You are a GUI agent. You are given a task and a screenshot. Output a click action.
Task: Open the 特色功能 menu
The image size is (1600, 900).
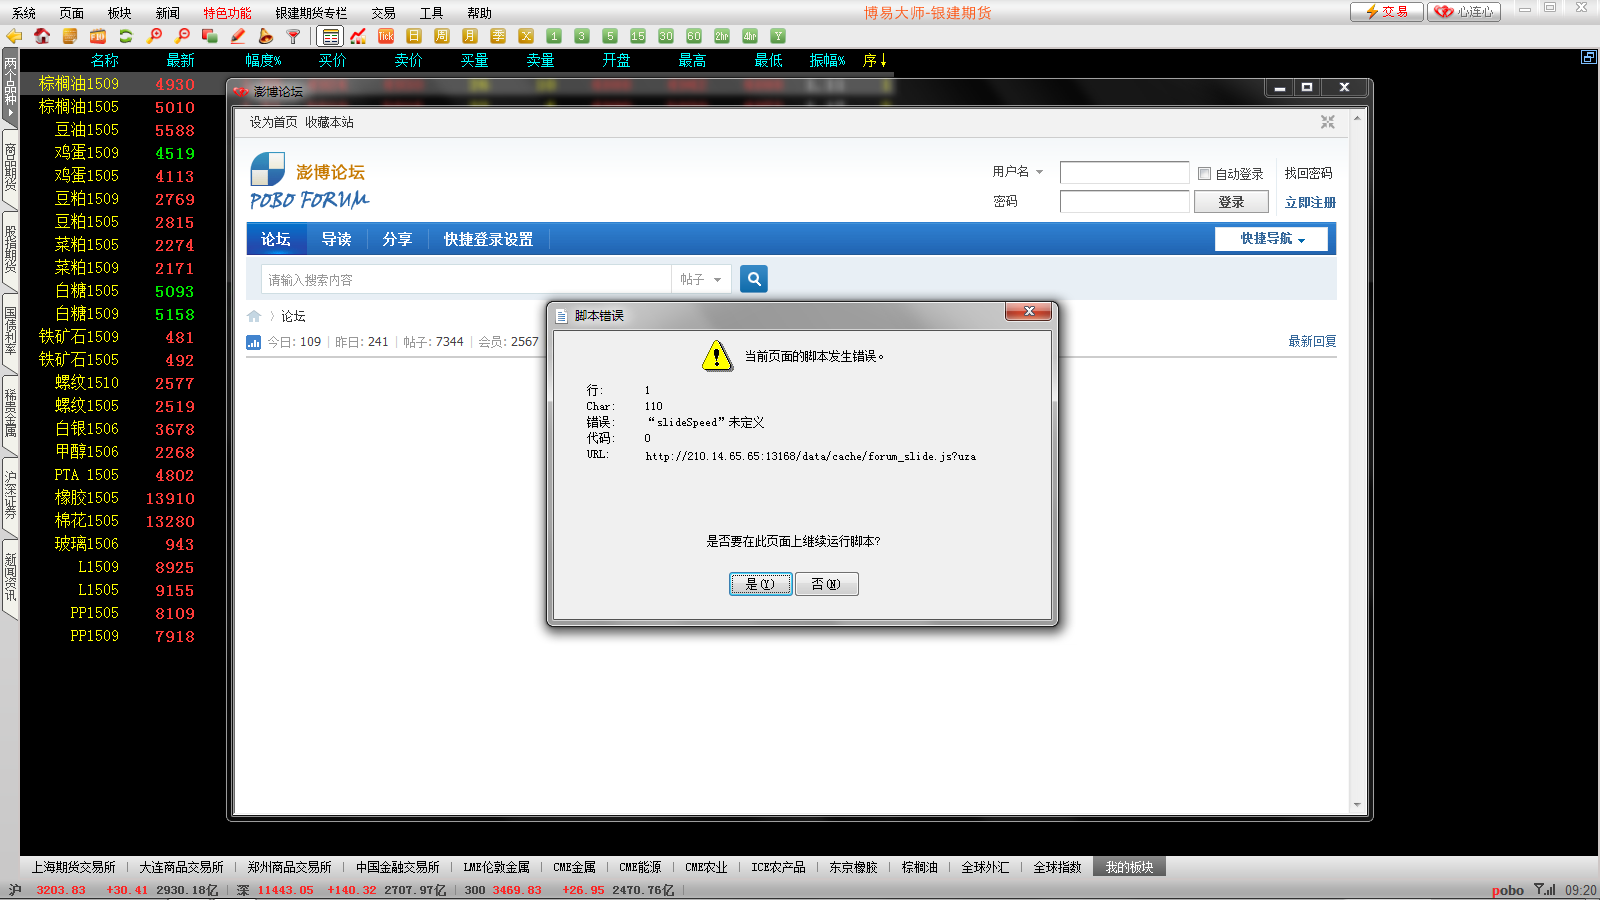pyautogui.click(x=227, y=13)
